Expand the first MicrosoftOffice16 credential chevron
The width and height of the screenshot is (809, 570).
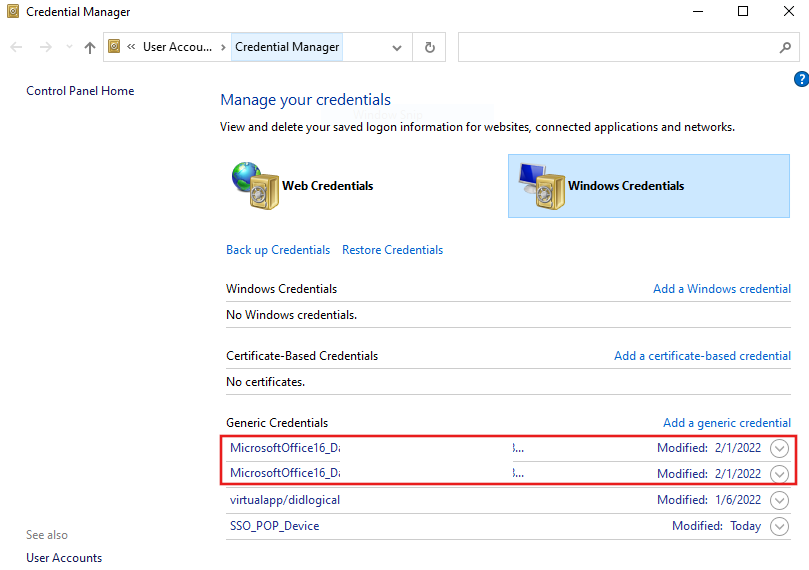[x=779, y=448]
